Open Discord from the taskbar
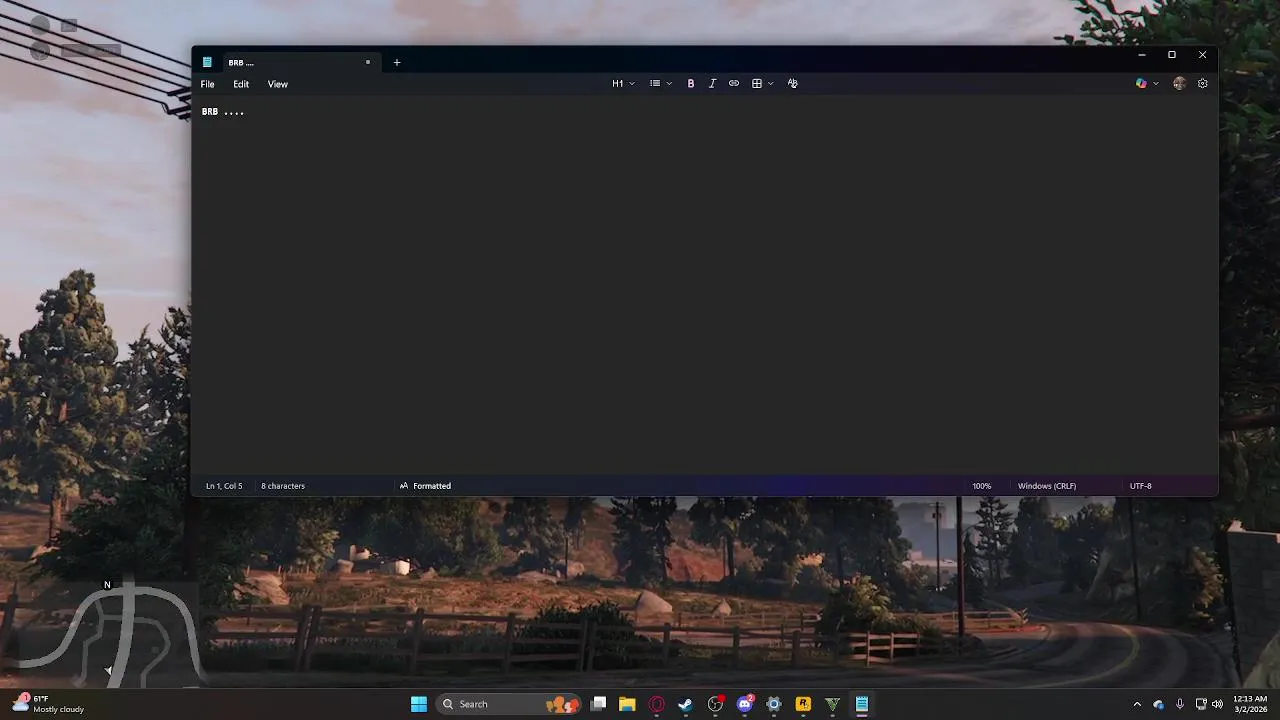Screen dimensions: 1280x720 [745, 704]
